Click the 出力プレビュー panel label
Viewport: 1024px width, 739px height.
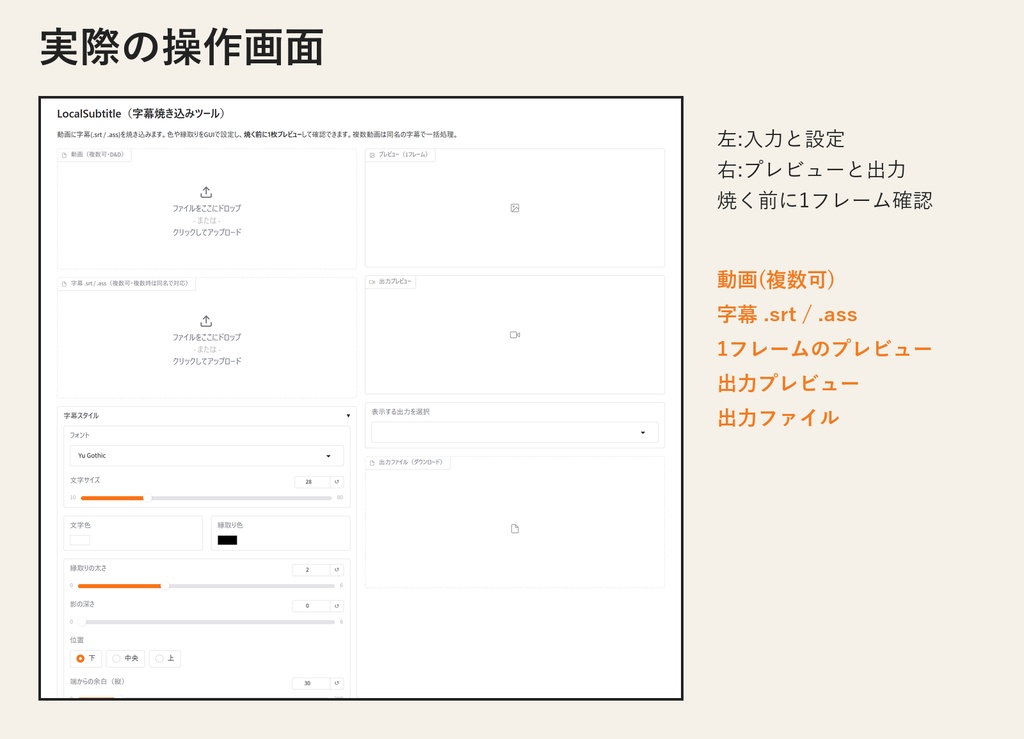click(391, 281)
